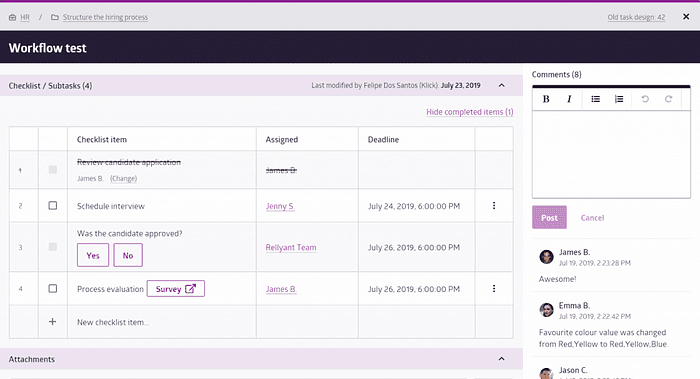The height and width of the screenshot is (379, 700).
Task: Add a new checklist item with plus icon
Action: click(x=52, y=321)
